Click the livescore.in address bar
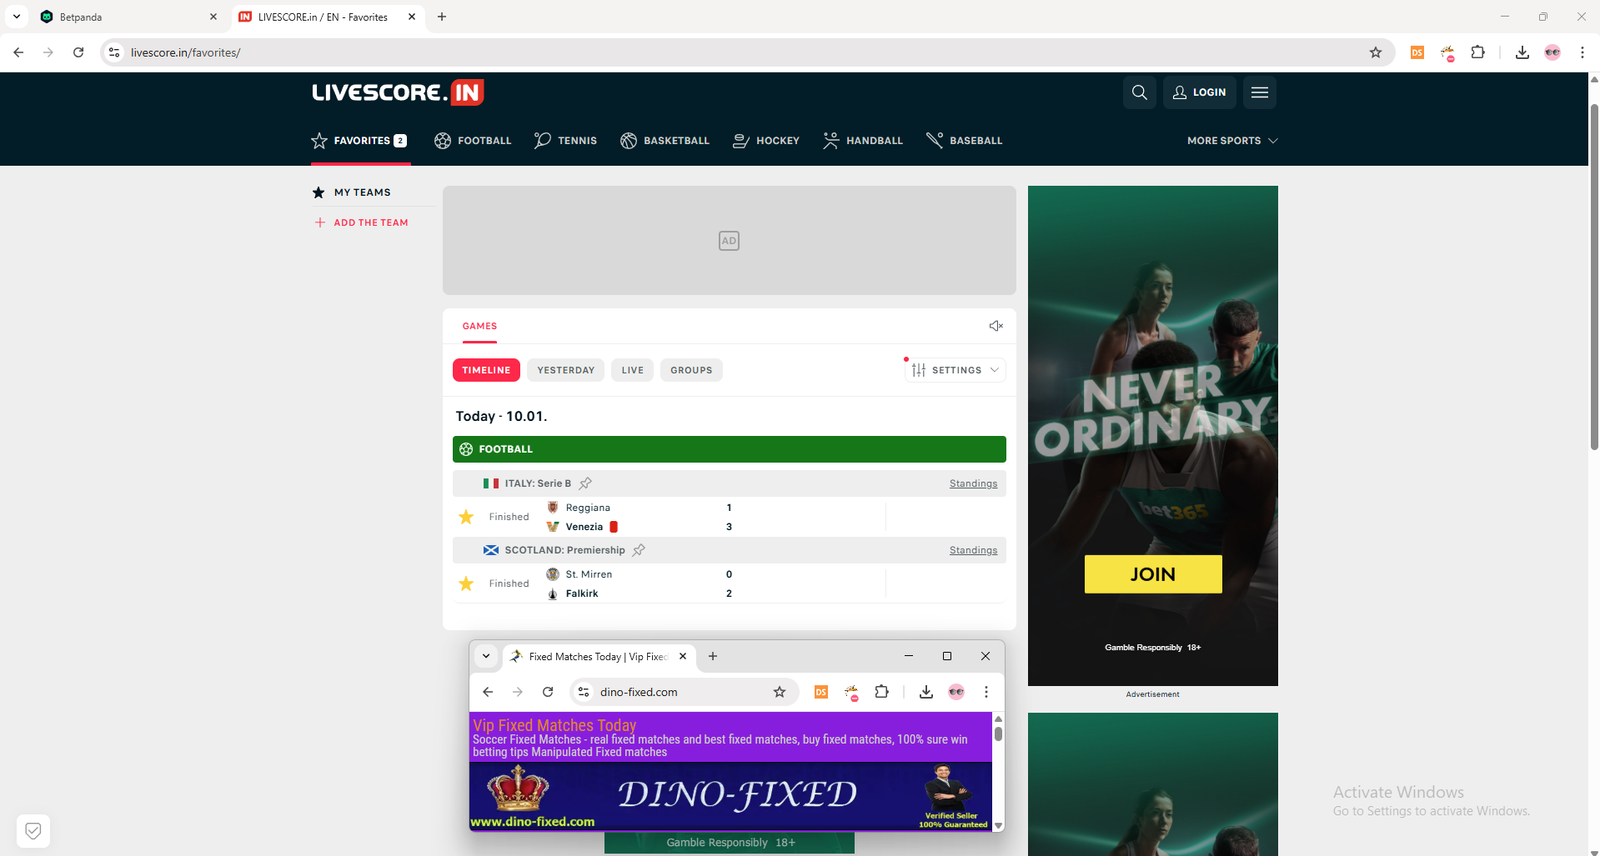The image size is (1600, 856). point(700,53)
